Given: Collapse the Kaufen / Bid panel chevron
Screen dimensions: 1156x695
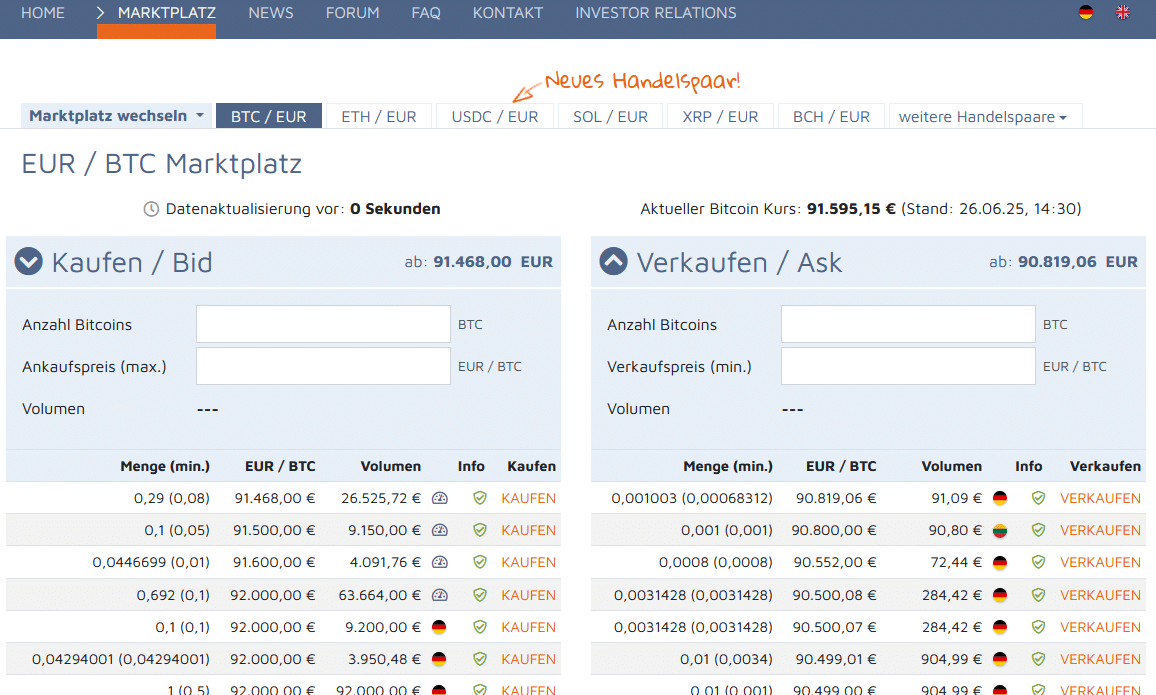Looking at the screenshot, I should [x=29, y=262].
